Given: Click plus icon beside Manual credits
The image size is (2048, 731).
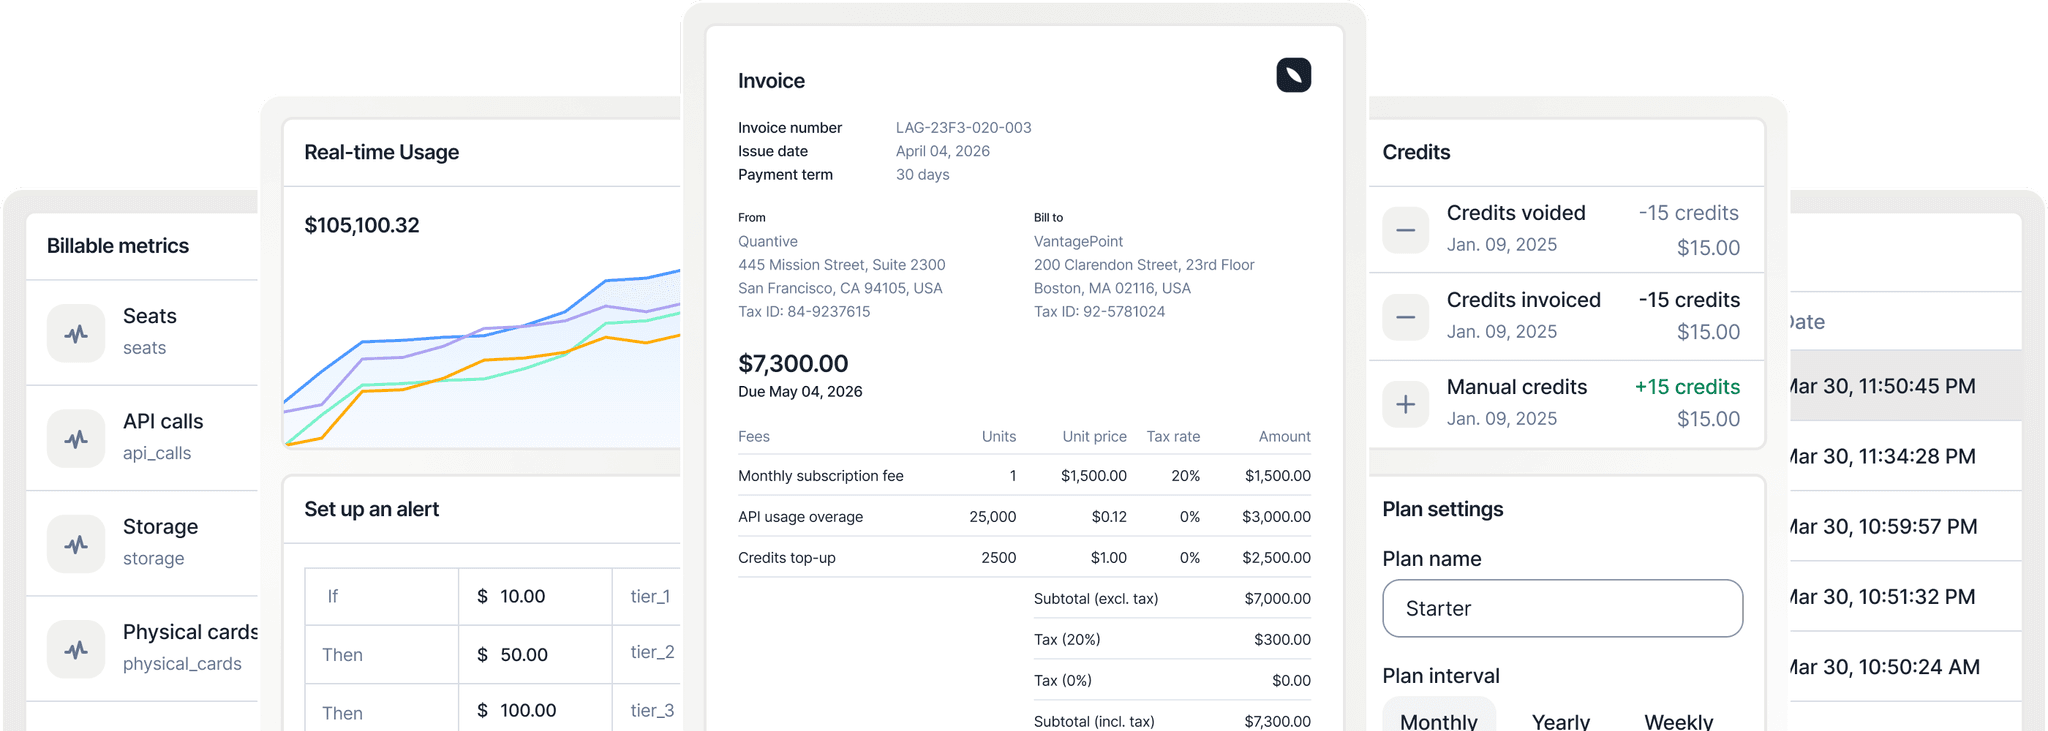Looking at the screenshot, I should coord(1405,404).
